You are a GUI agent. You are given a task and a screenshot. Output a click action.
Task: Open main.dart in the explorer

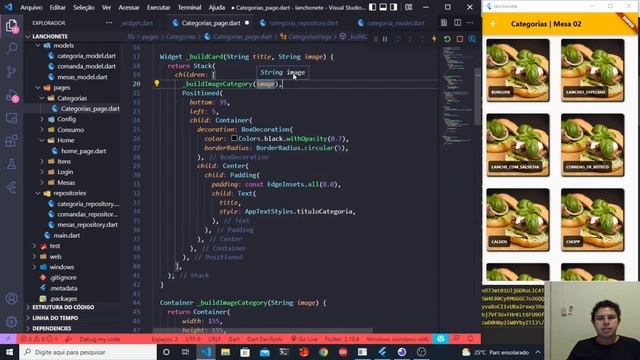[x=67, y=236]
